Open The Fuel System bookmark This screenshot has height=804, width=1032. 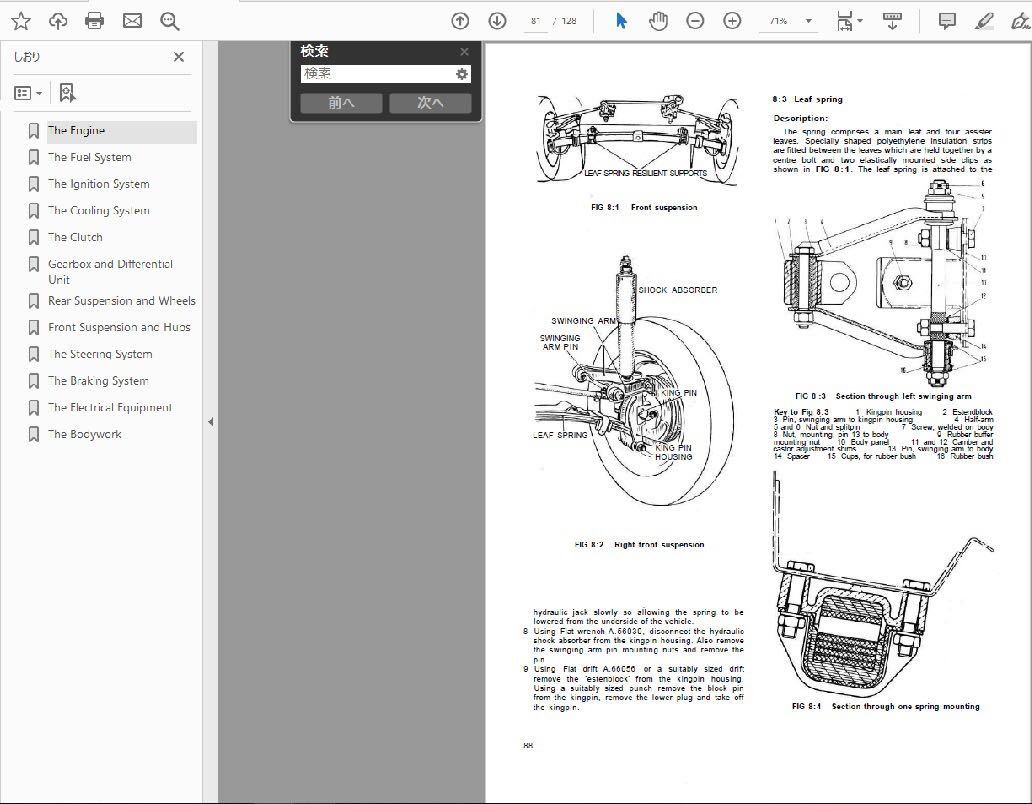tap(90, 157)
